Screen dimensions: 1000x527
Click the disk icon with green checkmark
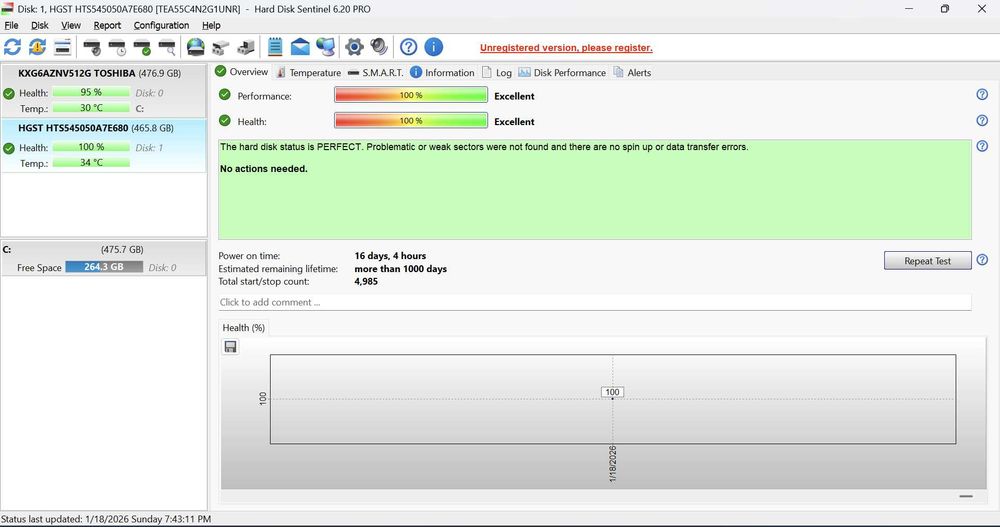(x=142, y=47)
